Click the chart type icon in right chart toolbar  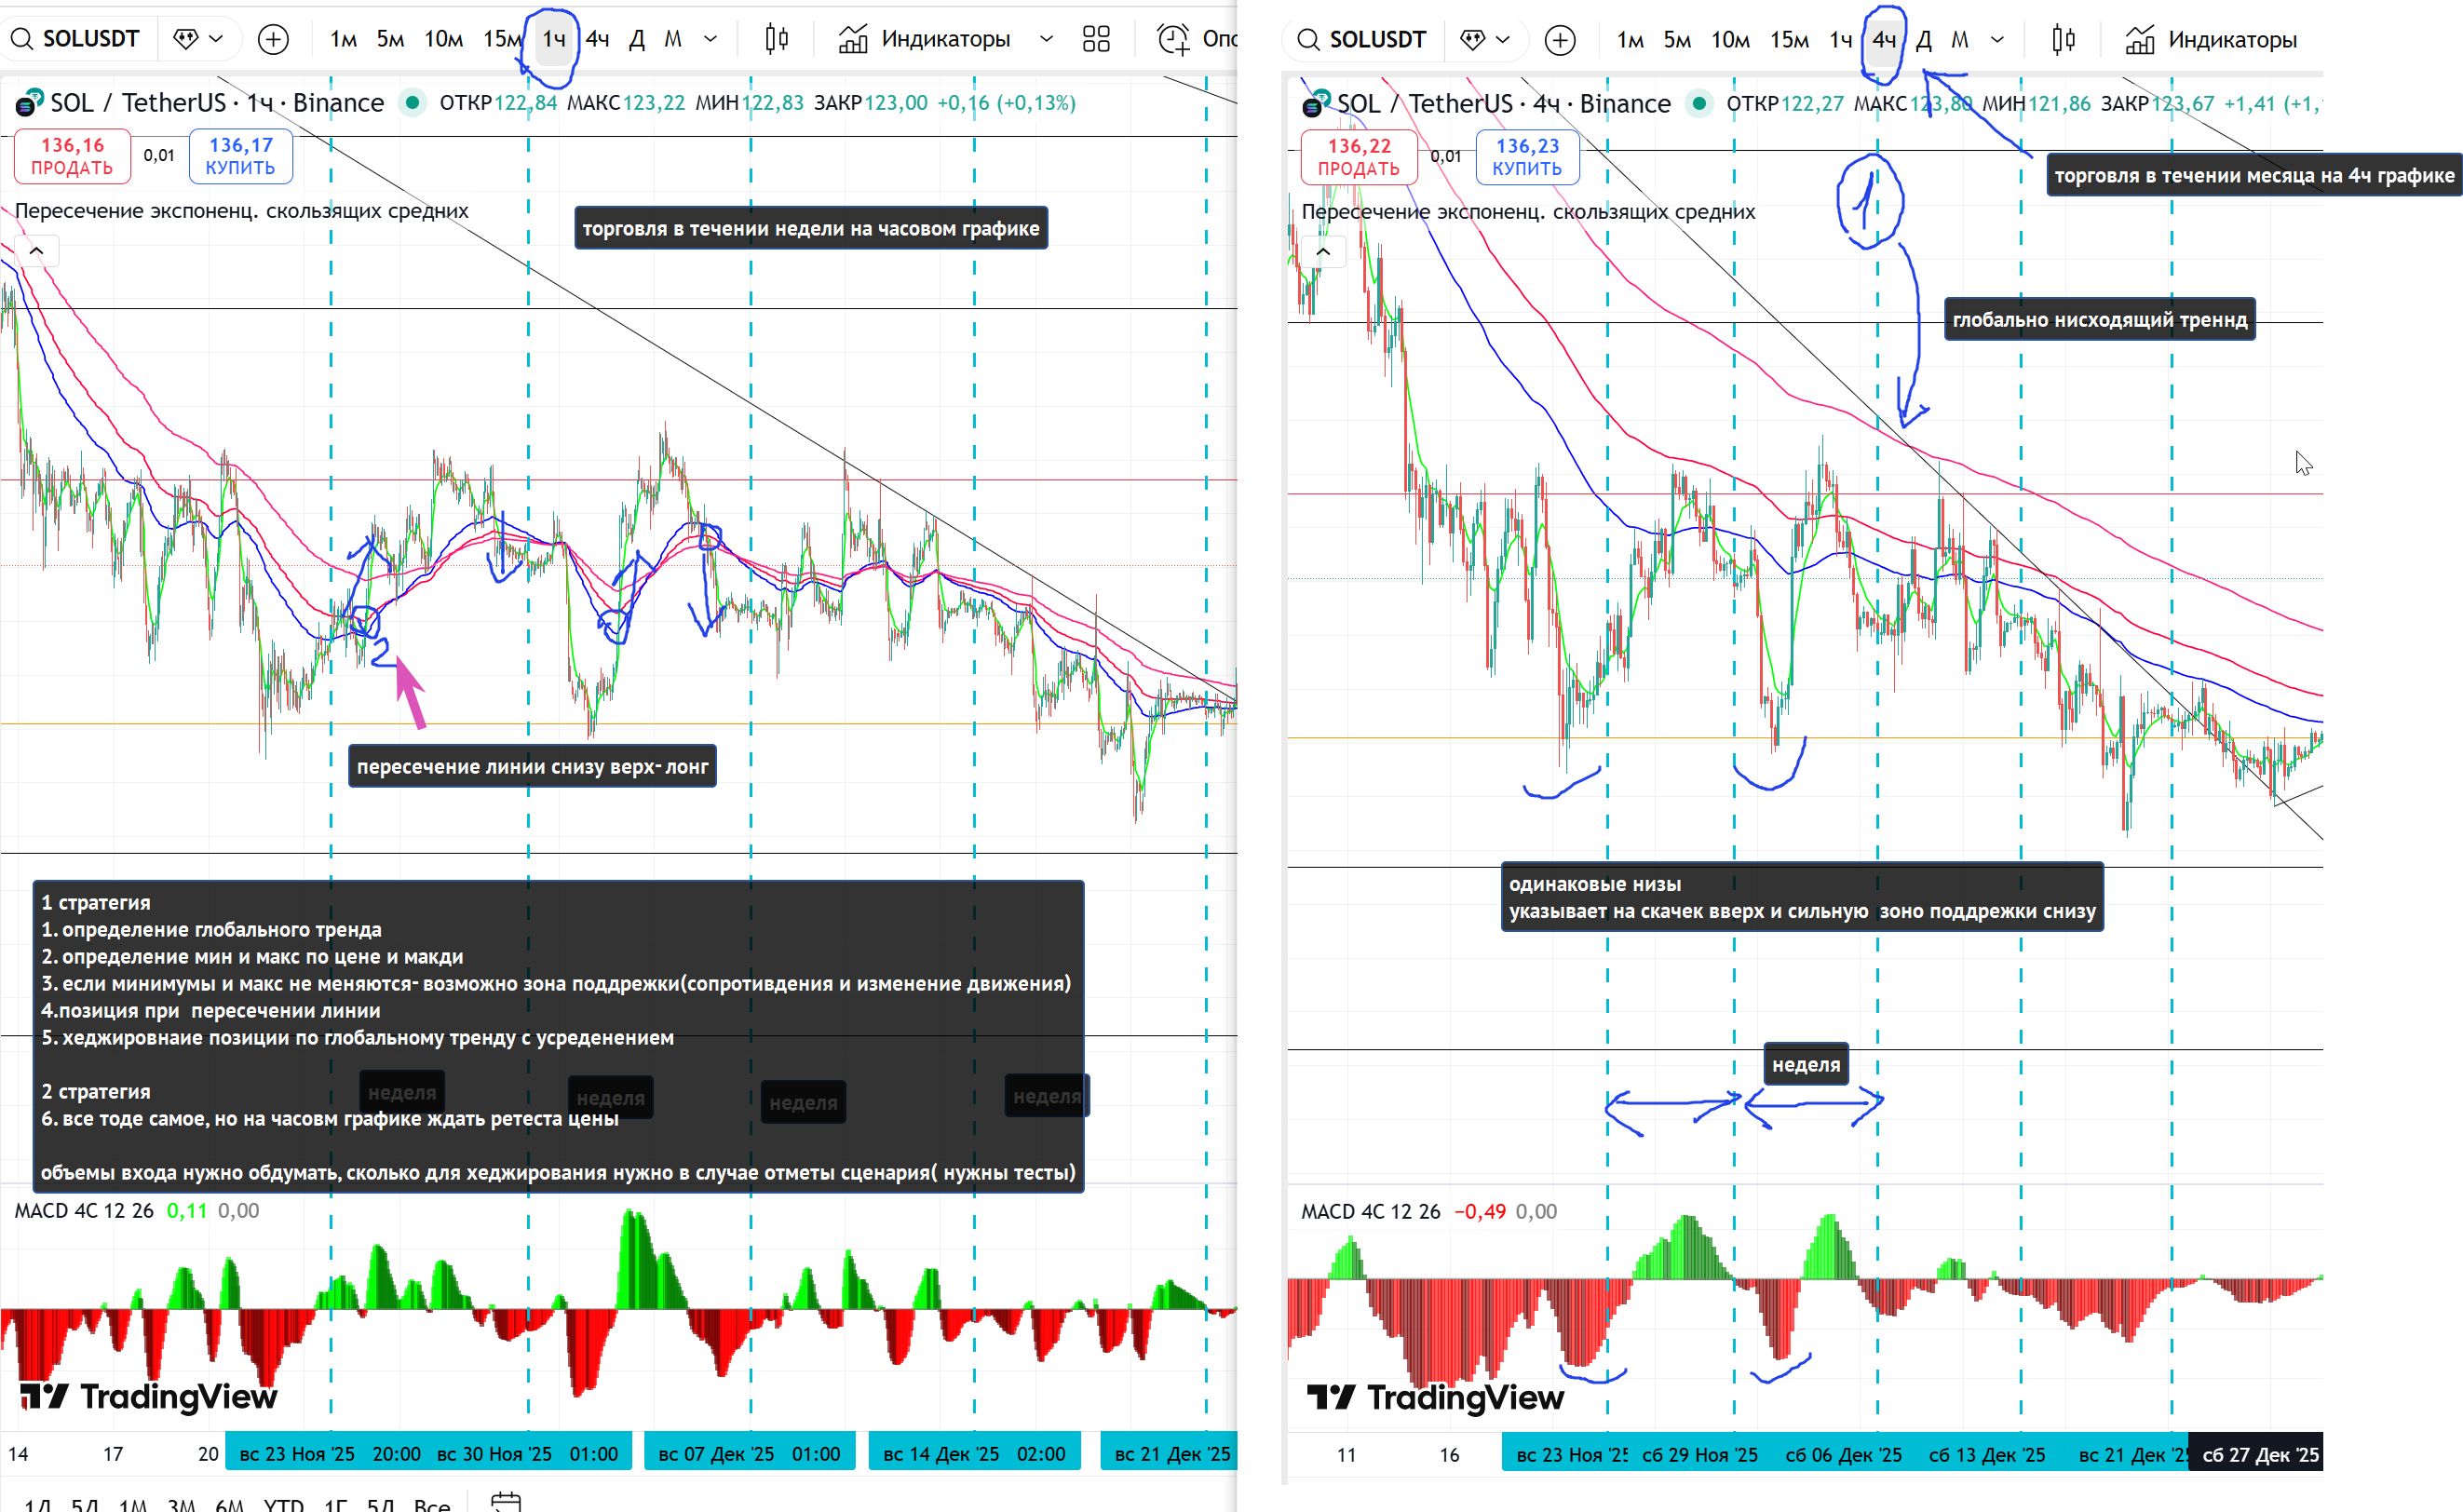coord(2063,40)
